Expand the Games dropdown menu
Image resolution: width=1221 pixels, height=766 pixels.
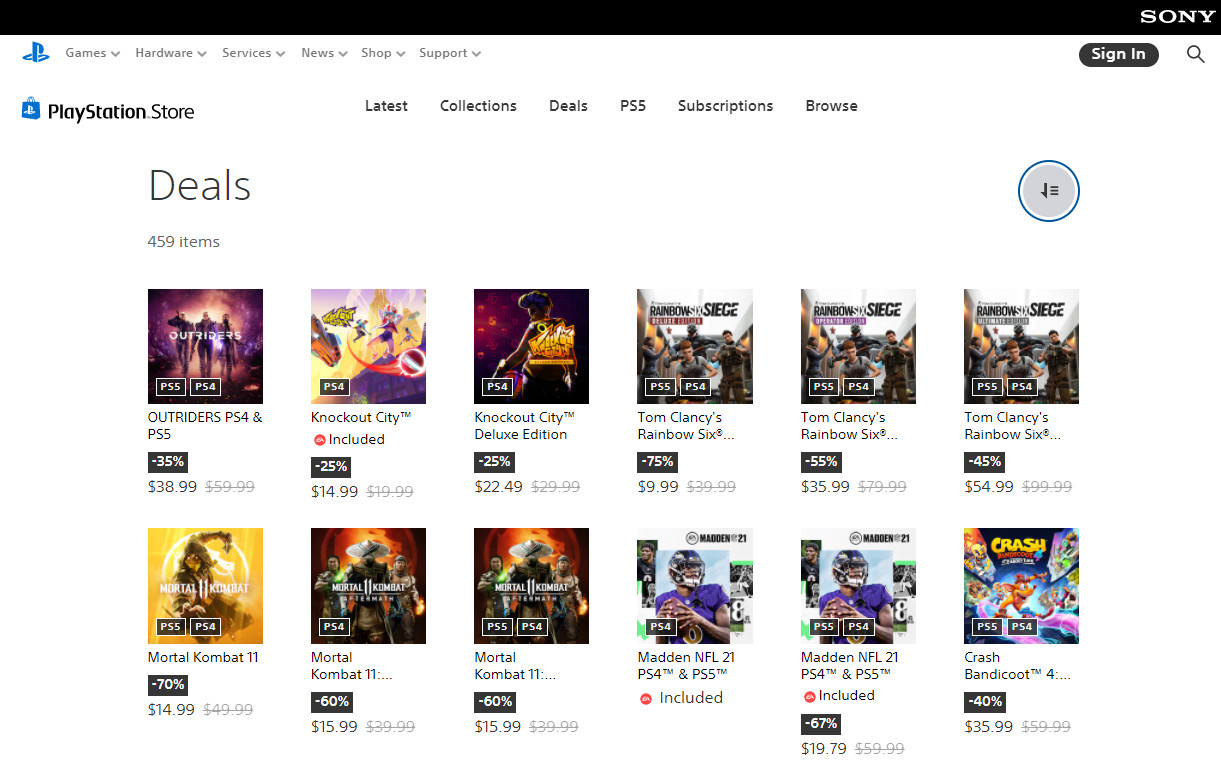92,53
